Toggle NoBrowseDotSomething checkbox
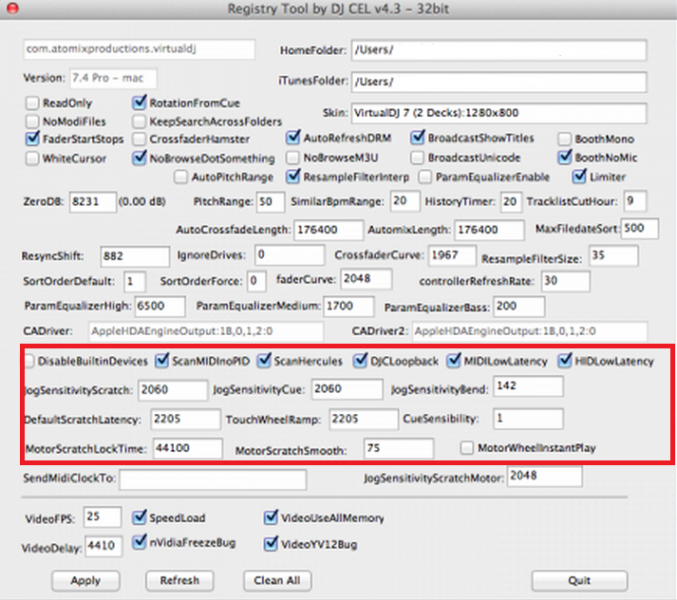 click(139, 158)
